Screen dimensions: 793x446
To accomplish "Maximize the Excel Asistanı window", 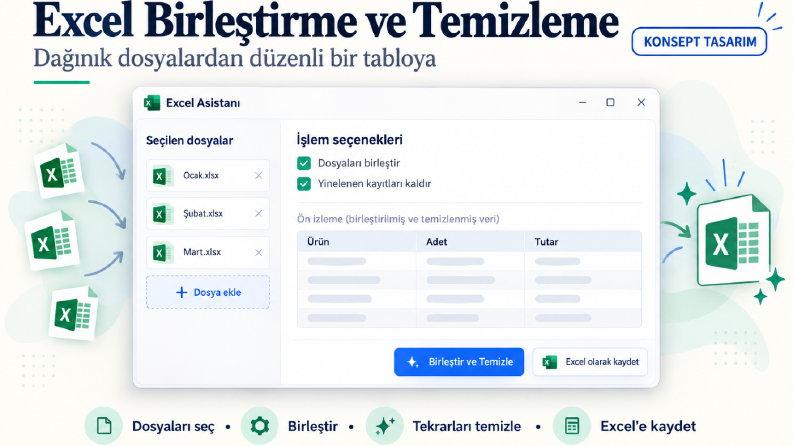I will point(610,102).
